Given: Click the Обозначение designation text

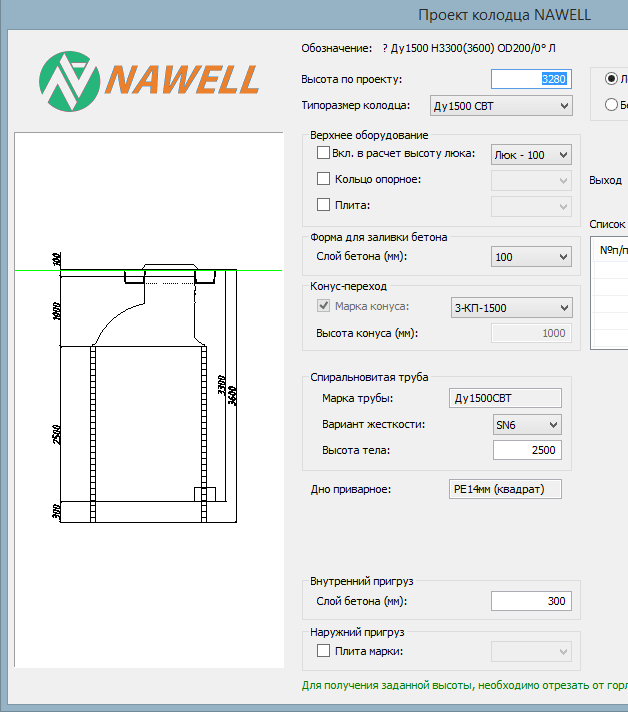Looking at the screenshot, I should point(469,48).
